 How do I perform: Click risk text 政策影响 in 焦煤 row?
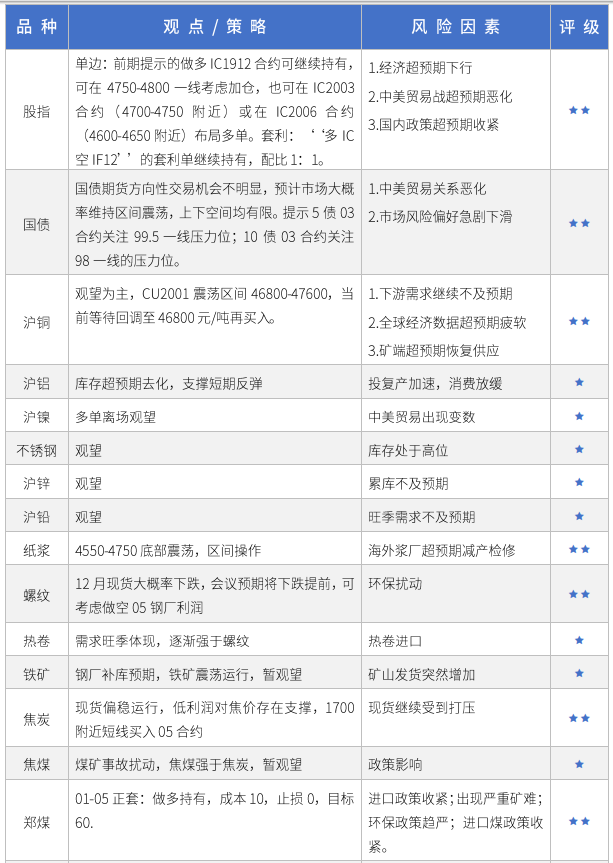point(395,764)
